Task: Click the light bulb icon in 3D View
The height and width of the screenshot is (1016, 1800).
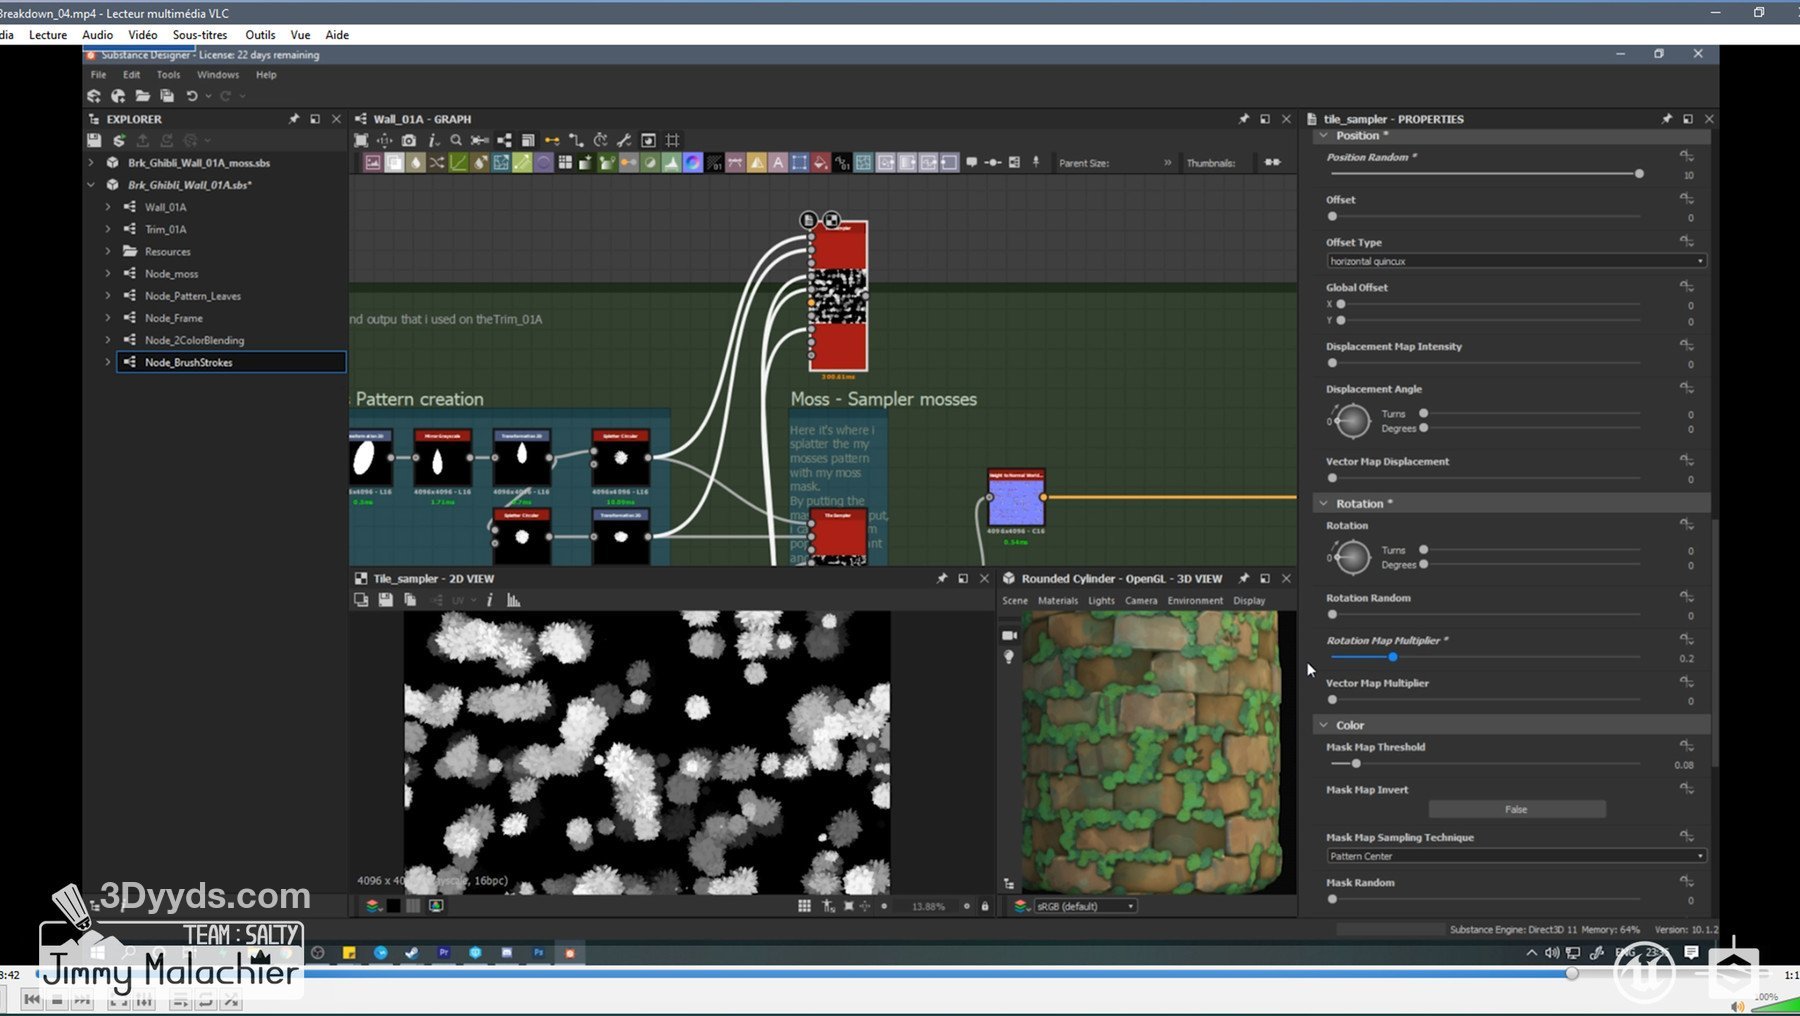Action: [1009, 657]
